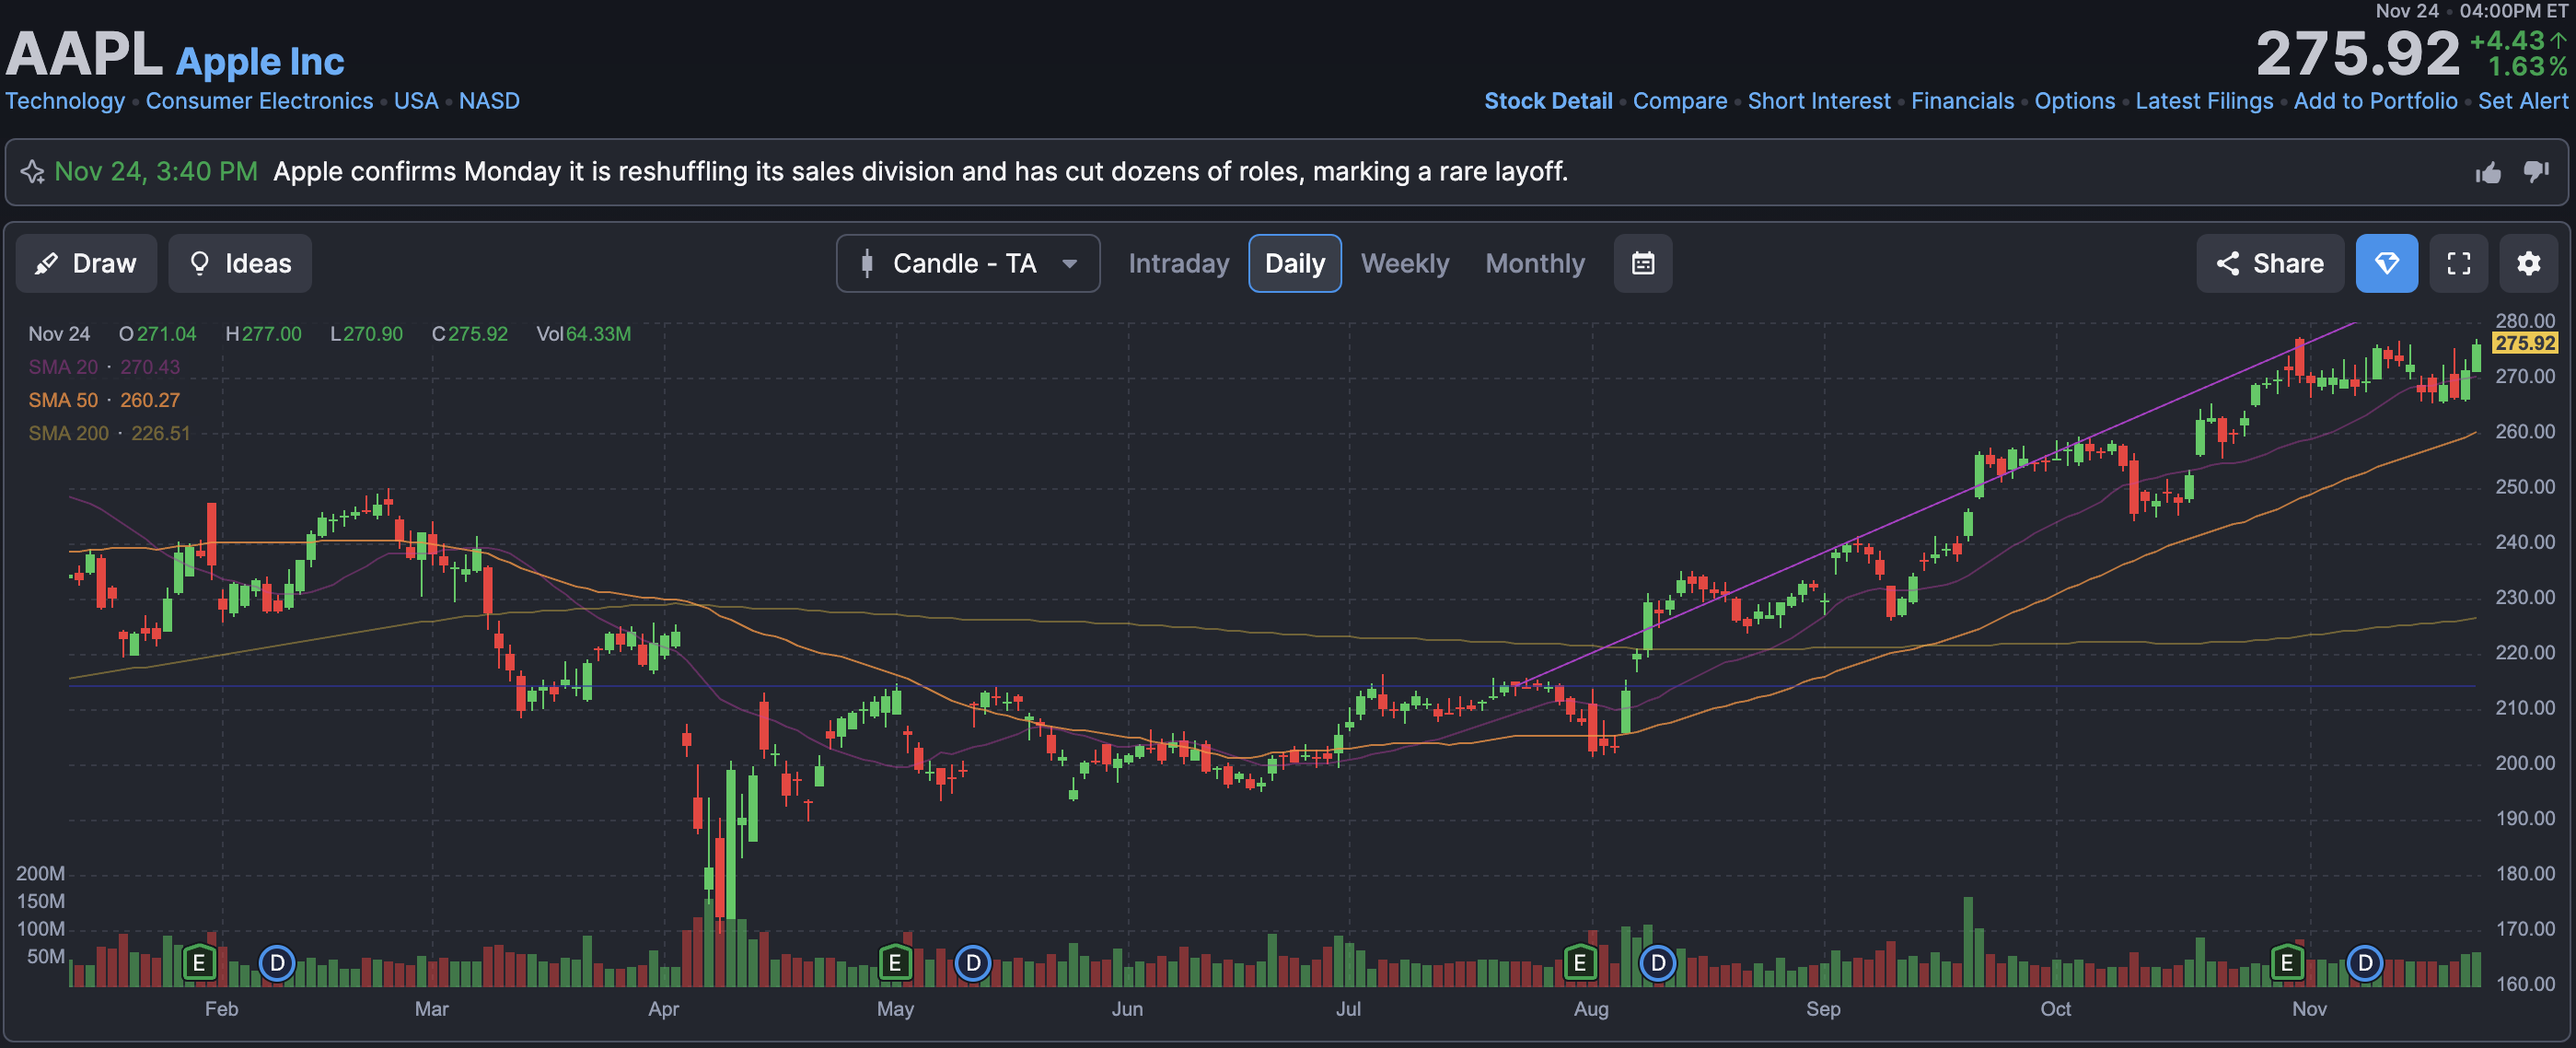
Task: Open the chart settings gear
Action: 2528,263
